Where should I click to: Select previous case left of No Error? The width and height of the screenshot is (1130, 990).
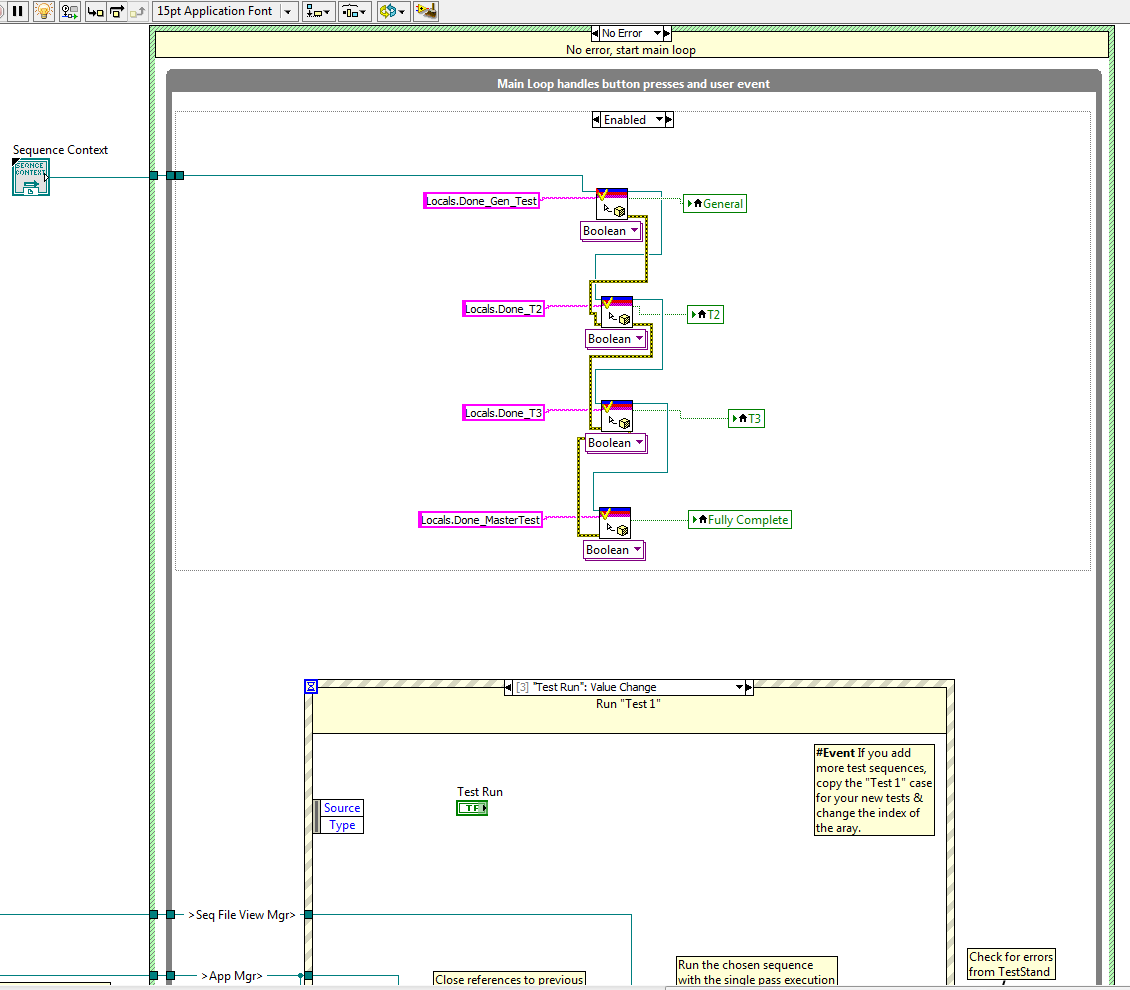point(595,33)
